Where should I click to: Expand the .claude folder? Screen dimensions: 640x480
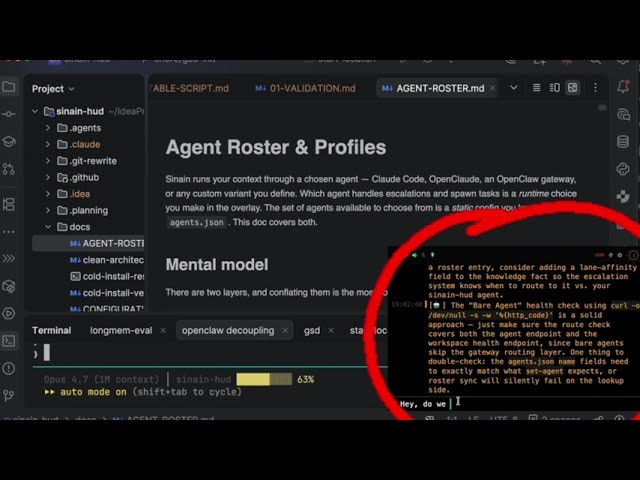click(48, 144)
